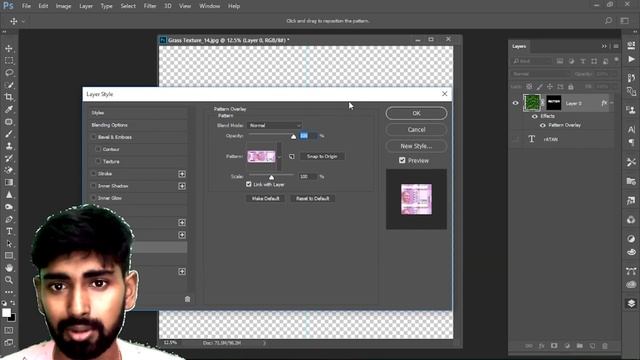Open the Image menu
The height and width of the screenshot is (360, 640).
[63, 6]
